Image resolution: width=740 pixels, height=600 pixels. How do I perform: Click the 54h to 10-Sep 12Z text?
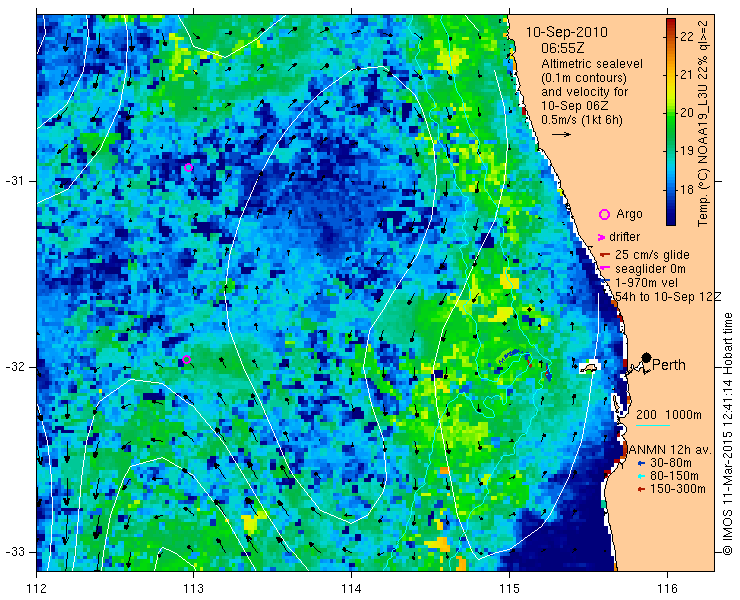668,297
